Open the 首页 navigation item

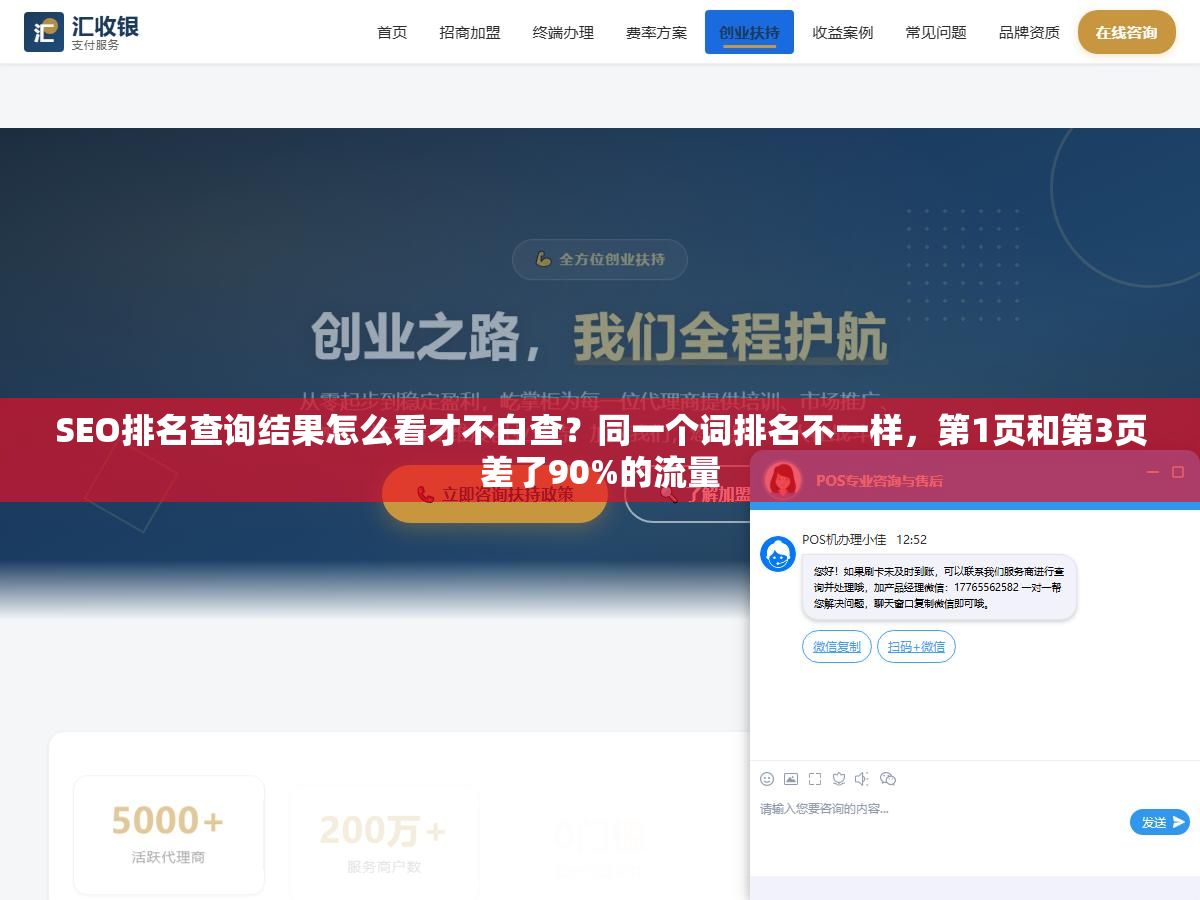[392, 32]
